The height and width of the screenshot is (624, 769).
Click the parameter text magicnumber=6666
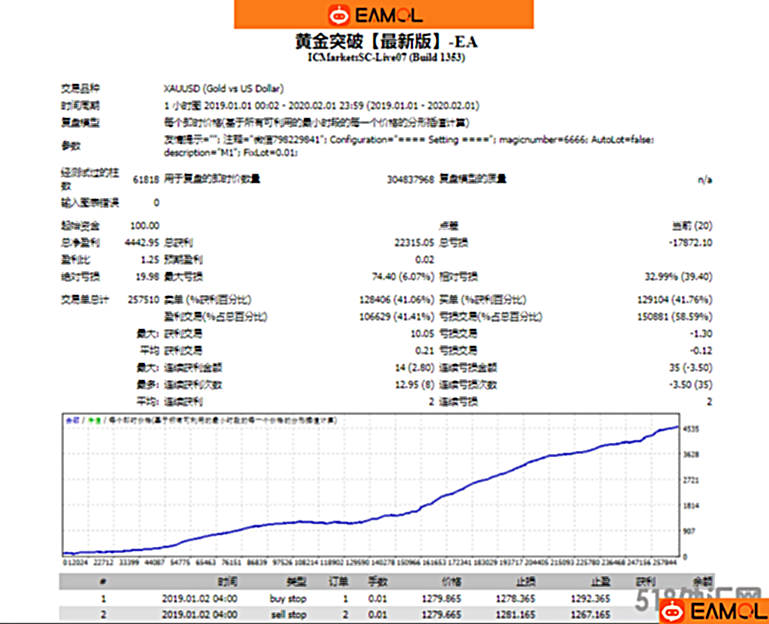coord(543,140)
